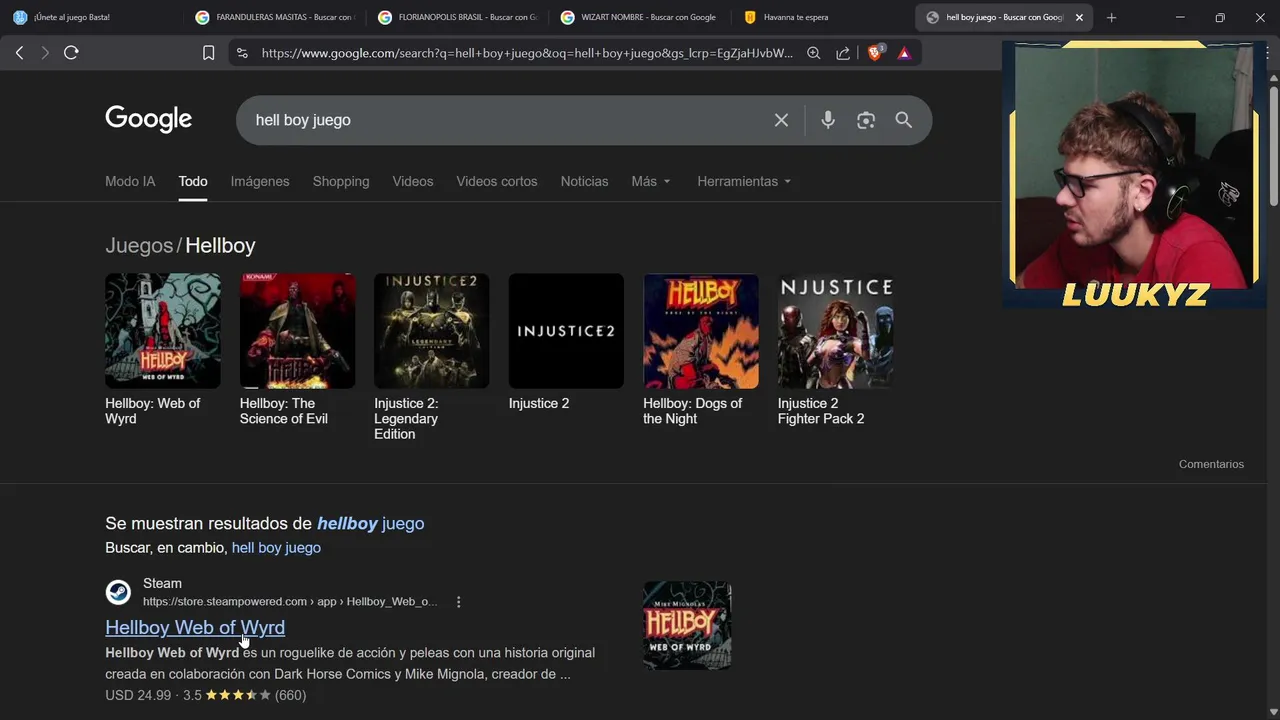Switch to the 'Havanna te espera' tab
The width and height of the screenshot is (1280, 720).
[x=822, y=17]
